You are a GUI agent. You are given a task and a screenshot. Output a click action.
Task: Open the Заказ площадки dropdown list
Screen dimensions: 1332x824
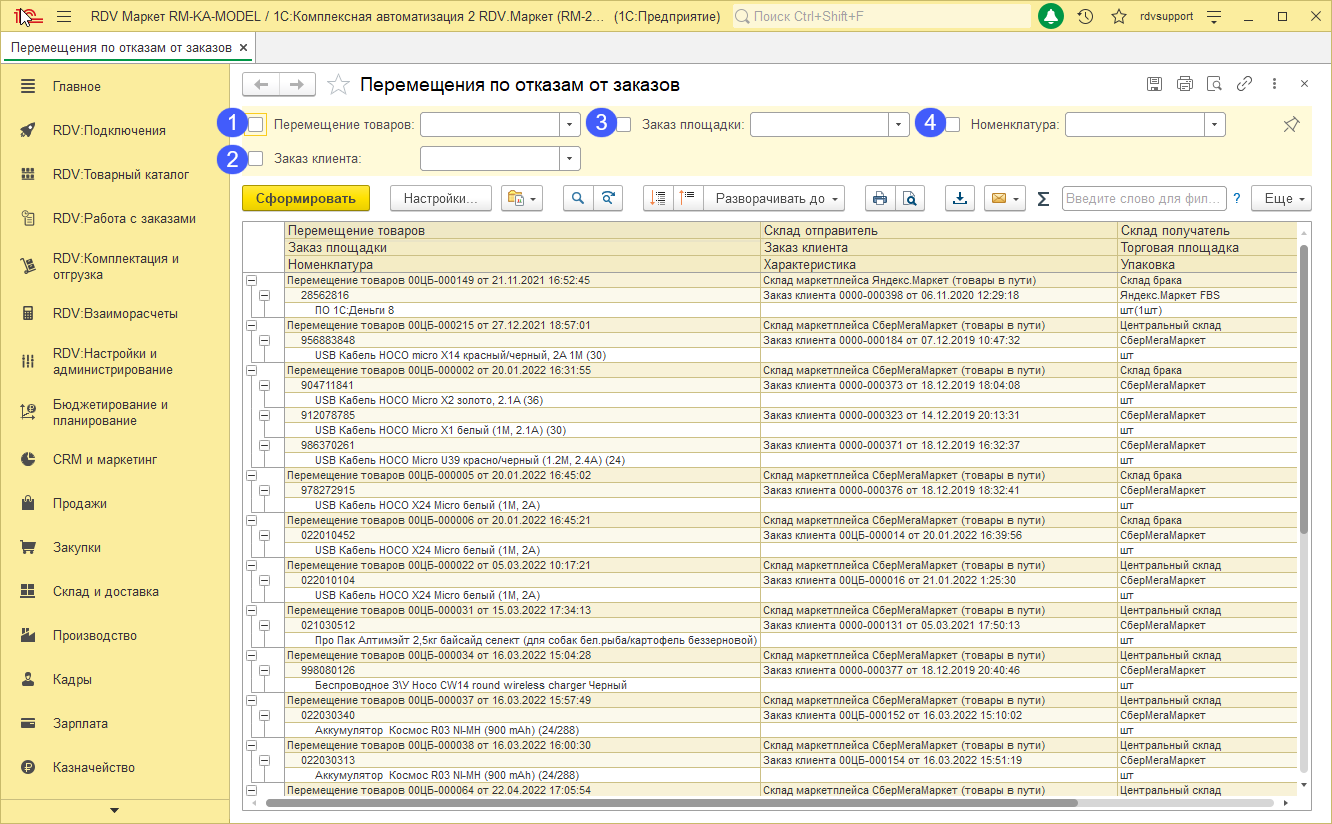coord(900,125)
